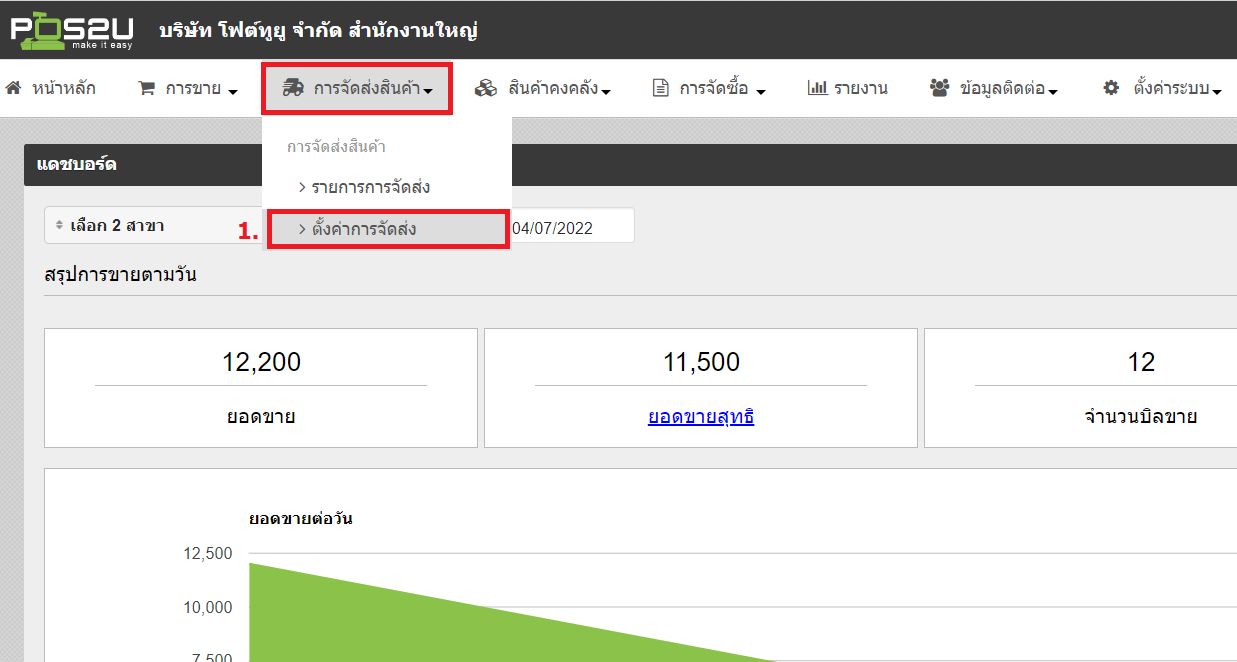Click the people icon for ข้อมูลติดต่อ

click(x=939, y=88)
